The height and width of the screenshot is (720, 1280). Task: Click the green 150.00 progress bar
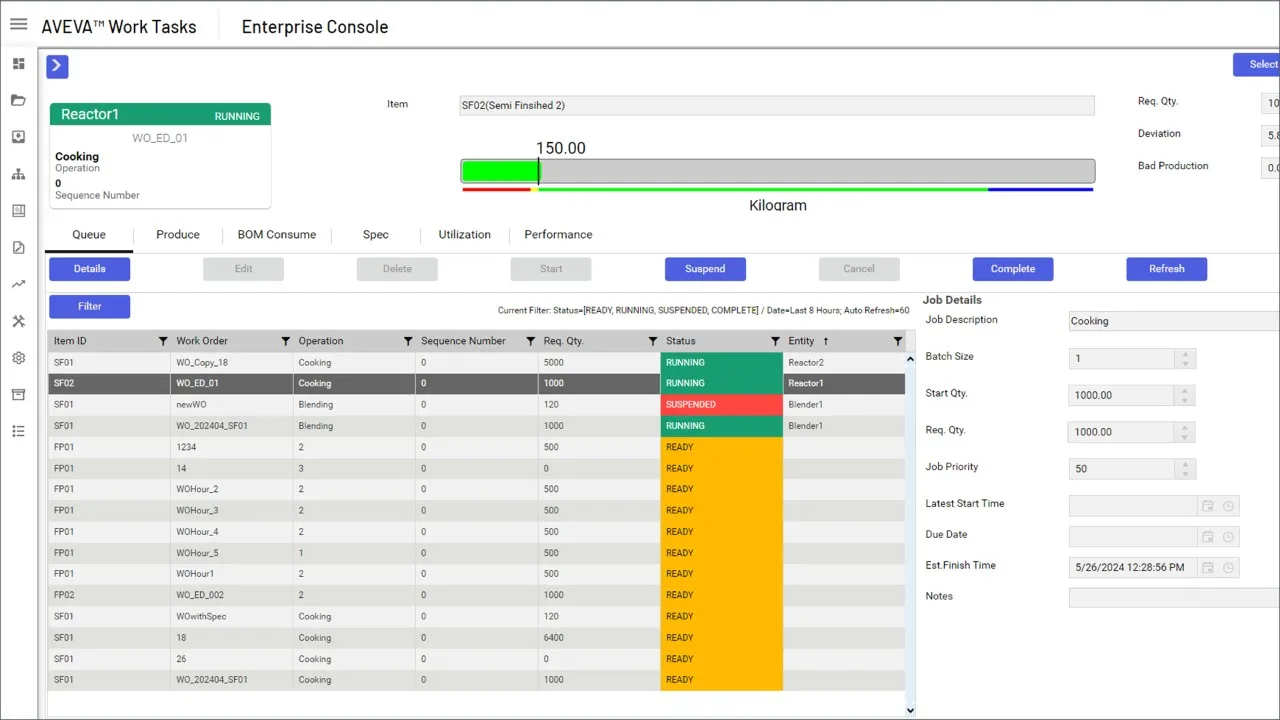coord(499,171)
